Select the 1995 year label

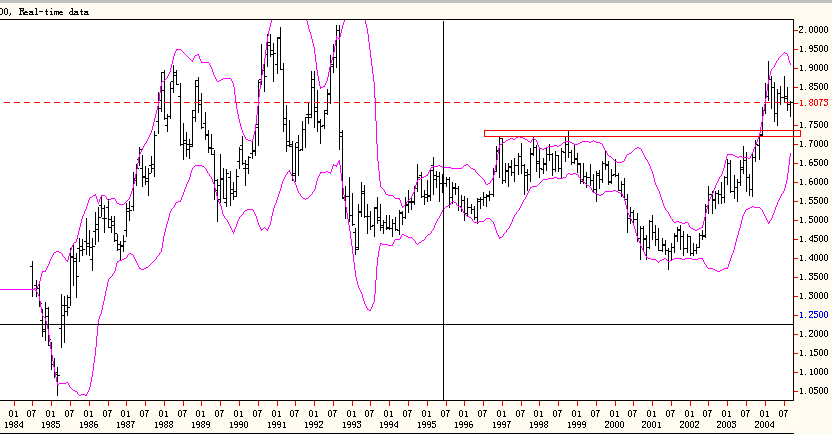click(426, 424)
